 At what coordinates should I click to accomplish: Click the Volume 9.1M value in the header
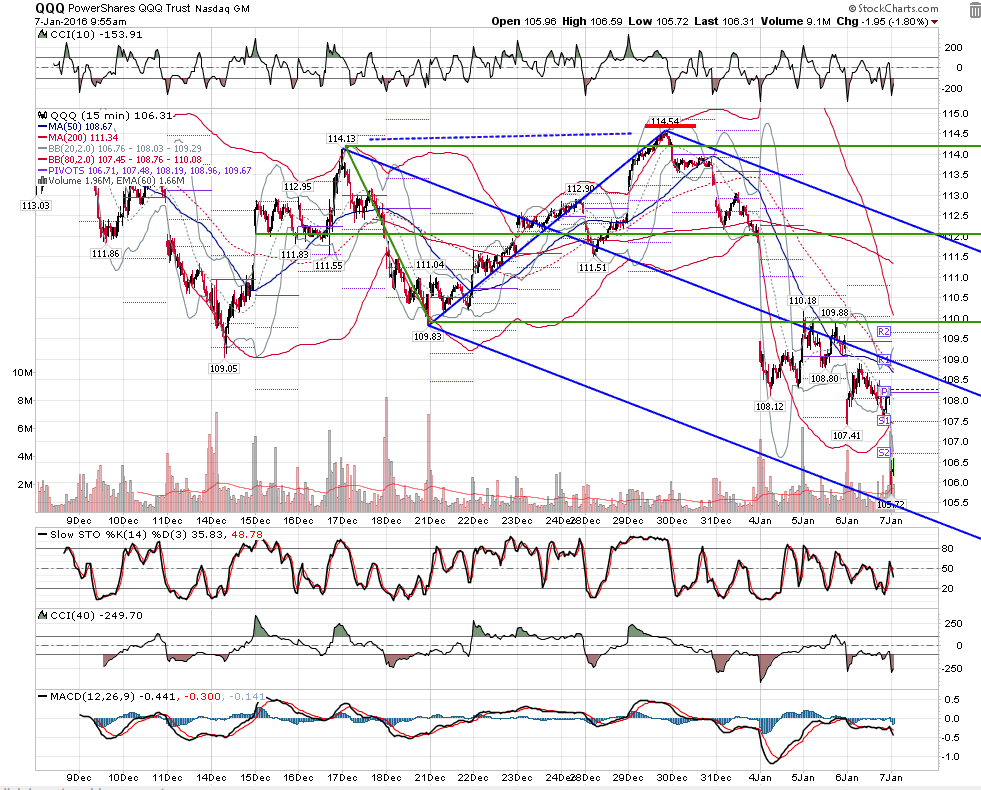click(795, 21)
